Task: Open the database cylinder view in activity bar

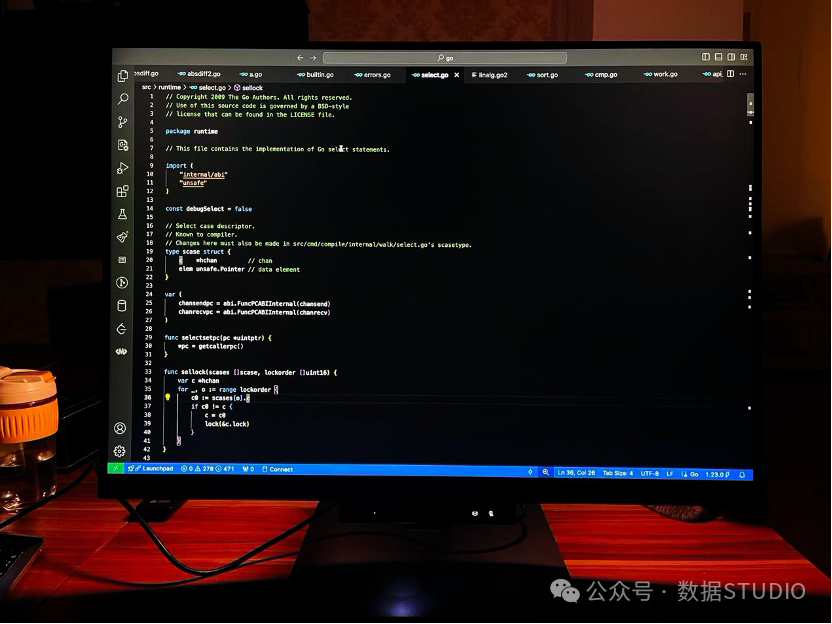Action: (122, 306)
